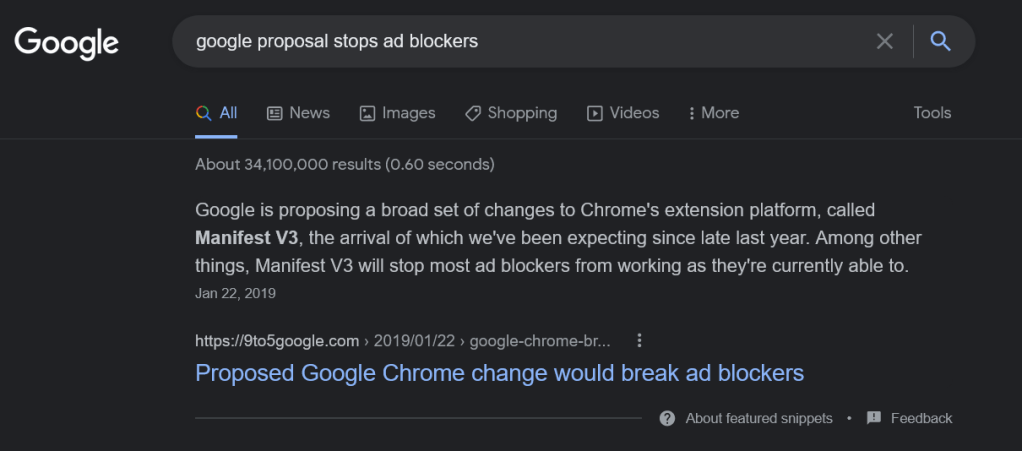
Task: Click the question mark snippet icon
Action: (x=667, y=418)
